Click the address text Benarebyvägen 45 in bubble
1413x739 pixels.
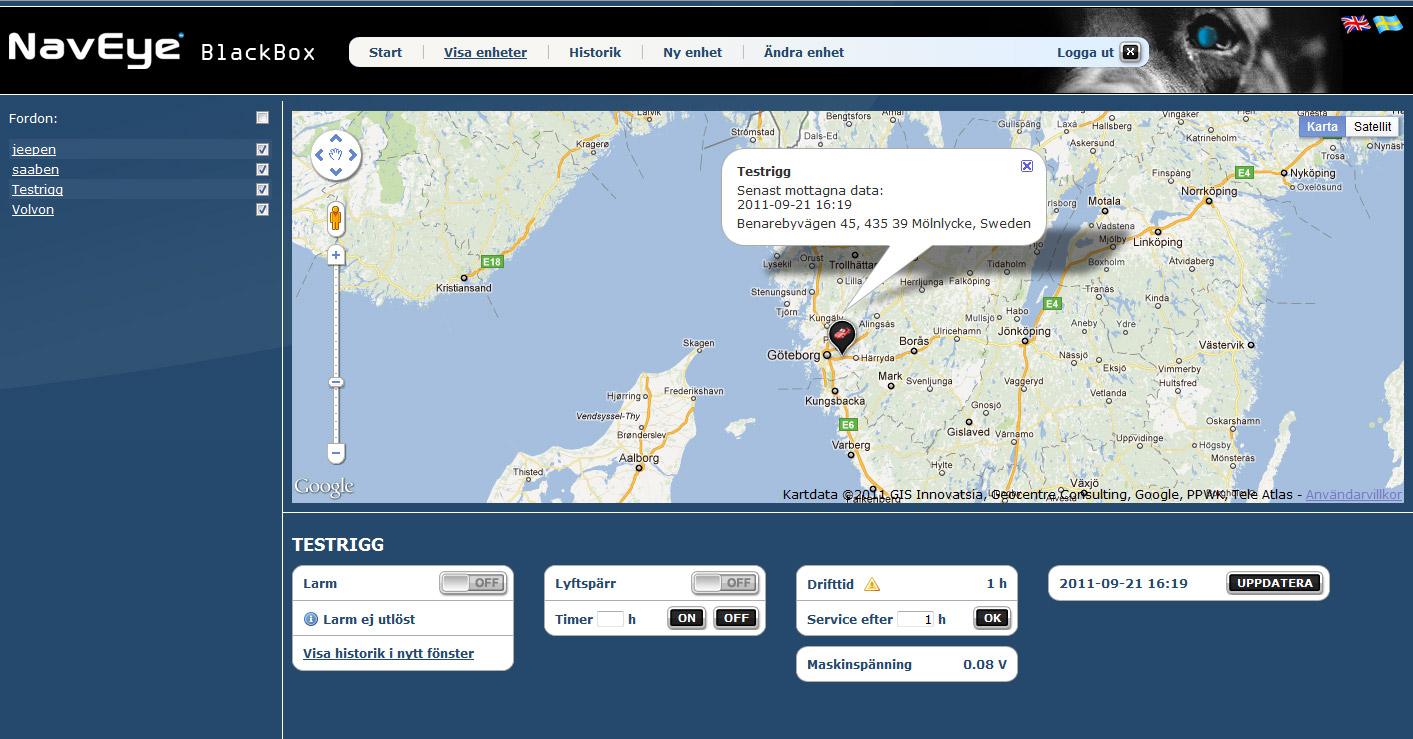(x=884, y=224)
